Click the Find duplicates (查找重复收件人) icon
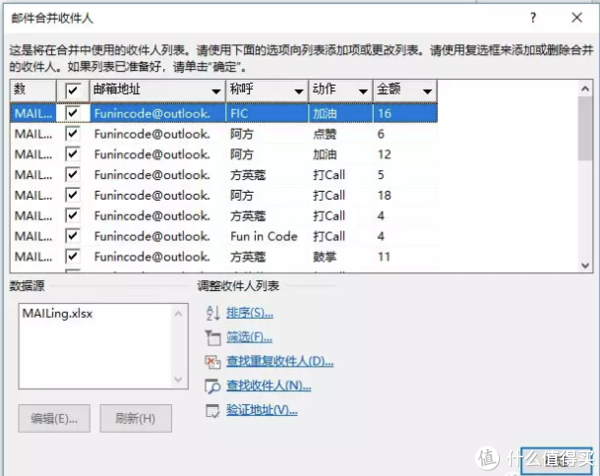Screen dimensions: 600x476 [210, 361]
